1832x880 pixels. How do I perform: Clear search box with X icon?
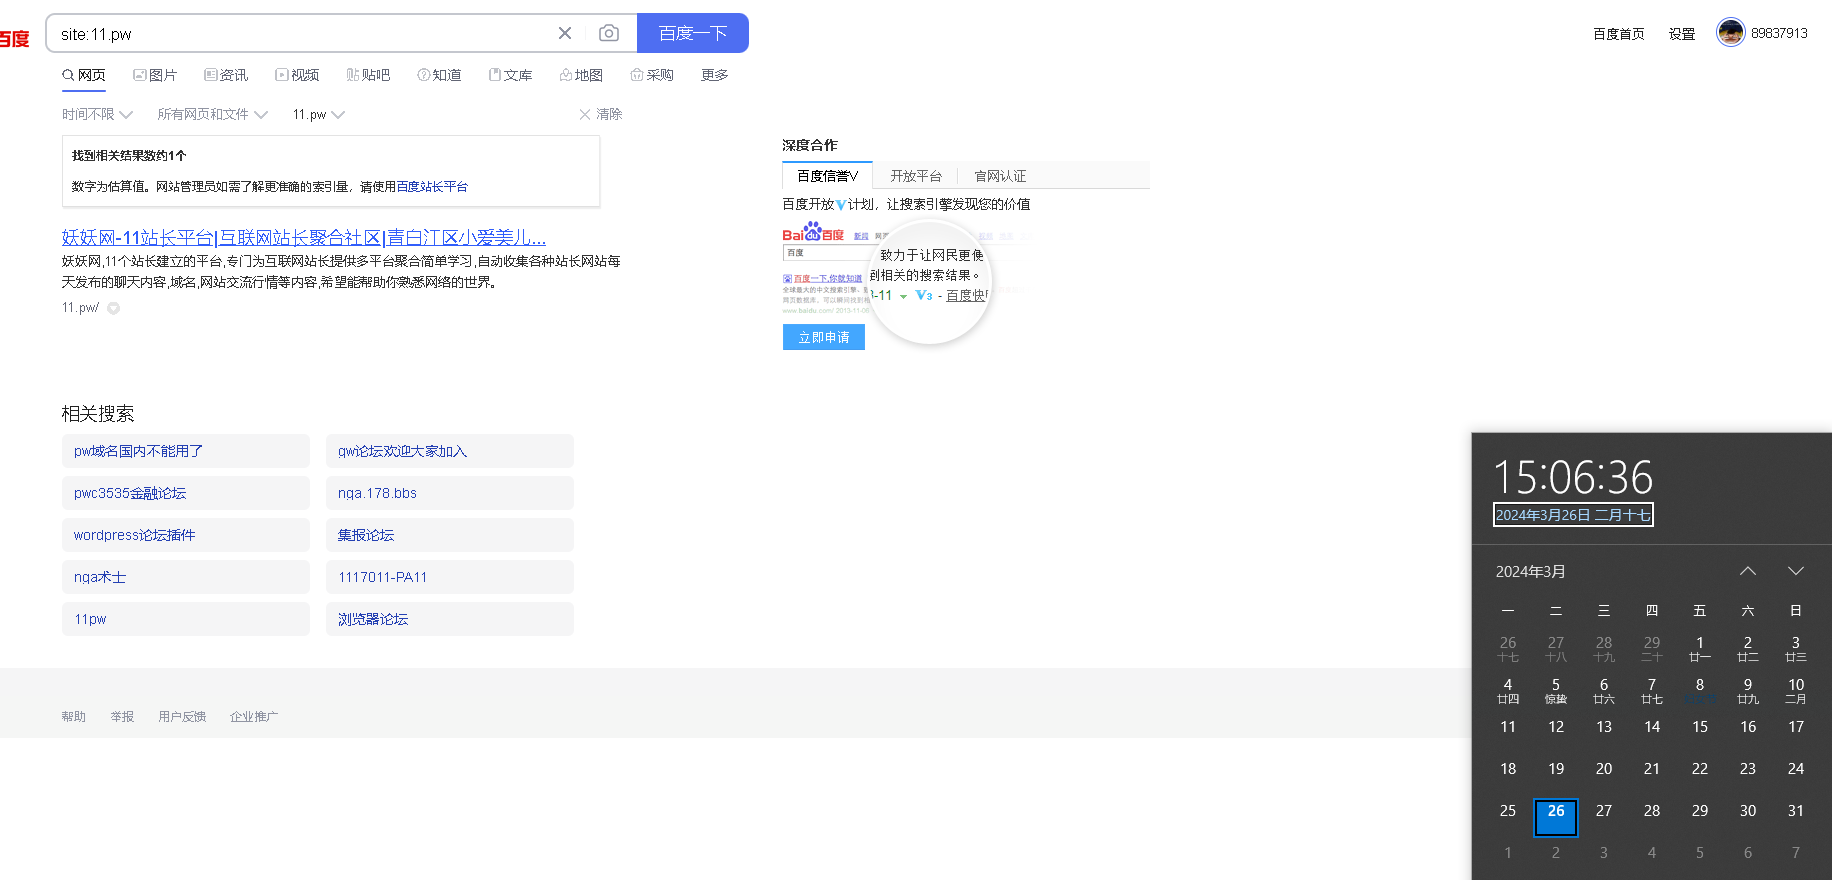pyautogui.click(x=565, y=33)
